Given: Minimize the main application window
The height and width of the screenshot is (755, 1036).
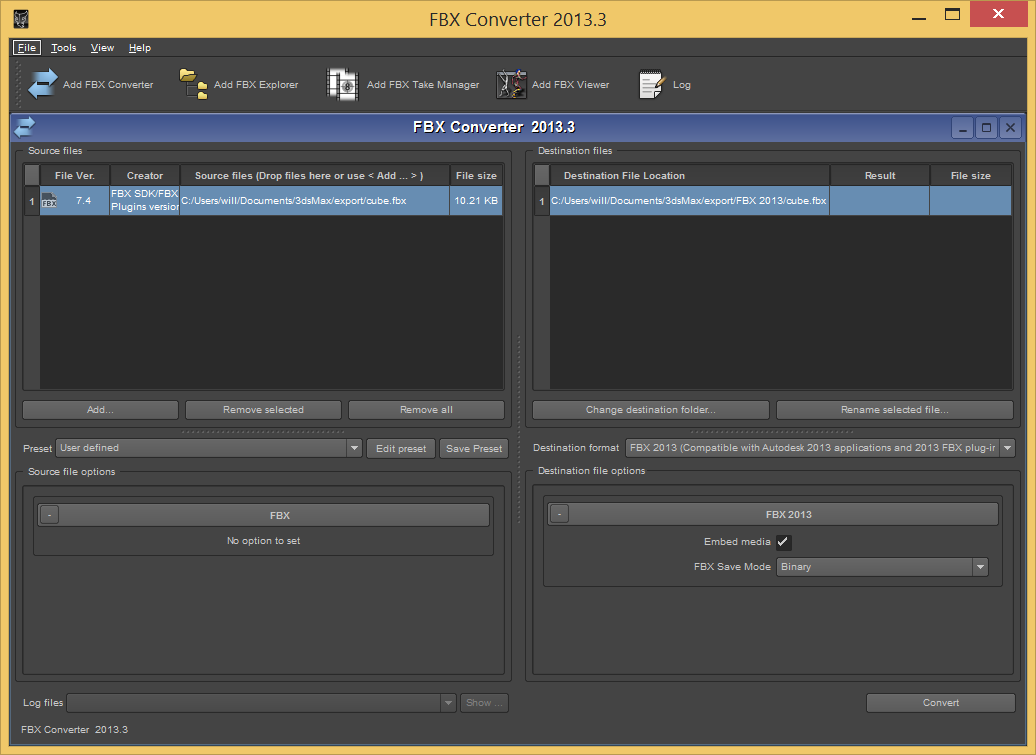Looking at the screenshot, I should tap(918, 18).
